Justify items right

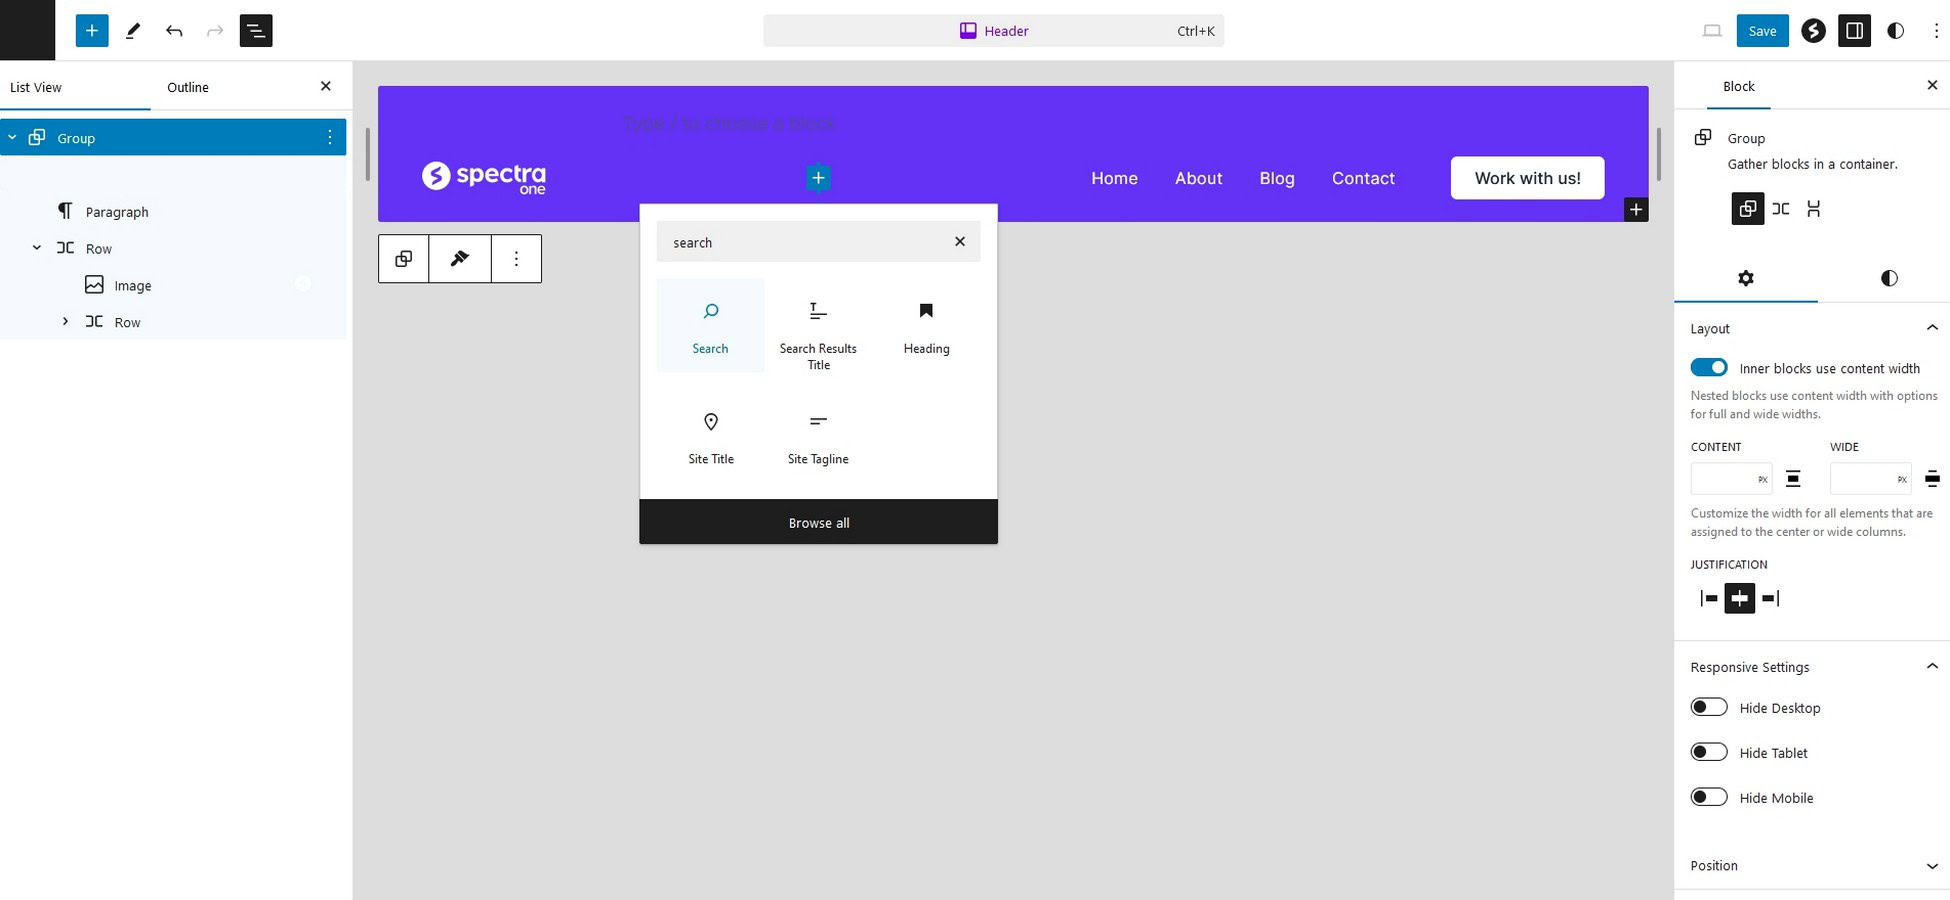[x=1771, y=598]
